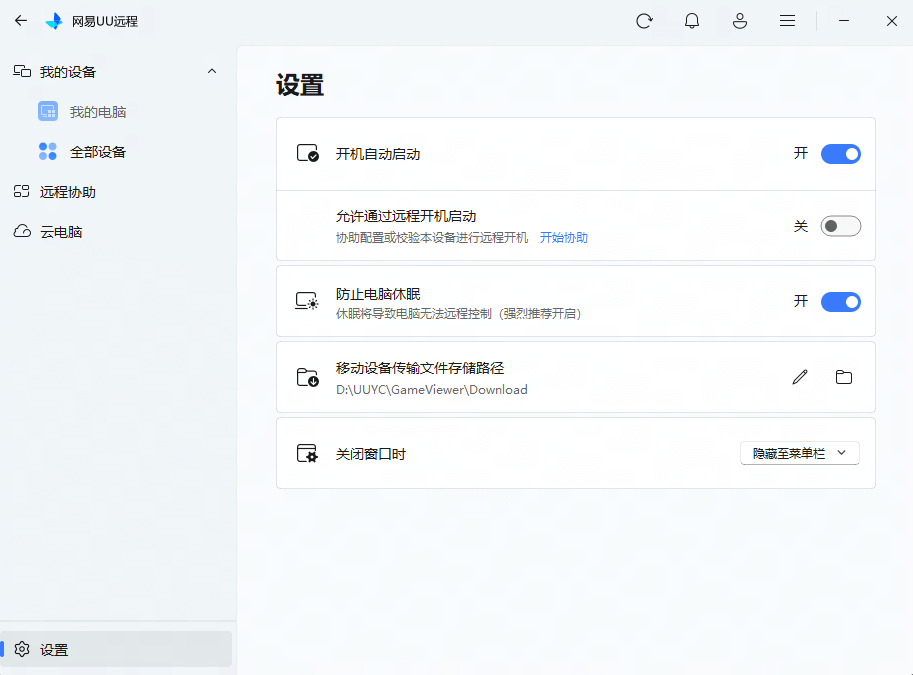Disable the 开机自动启动 toggle
The width and height of the screenshot is (913, 675).
[x=840, y=154]
